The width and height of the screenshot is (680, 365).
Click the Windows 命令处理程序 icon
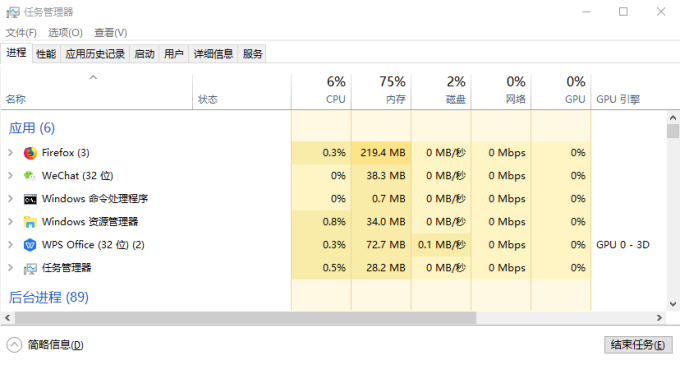(30, 199)
